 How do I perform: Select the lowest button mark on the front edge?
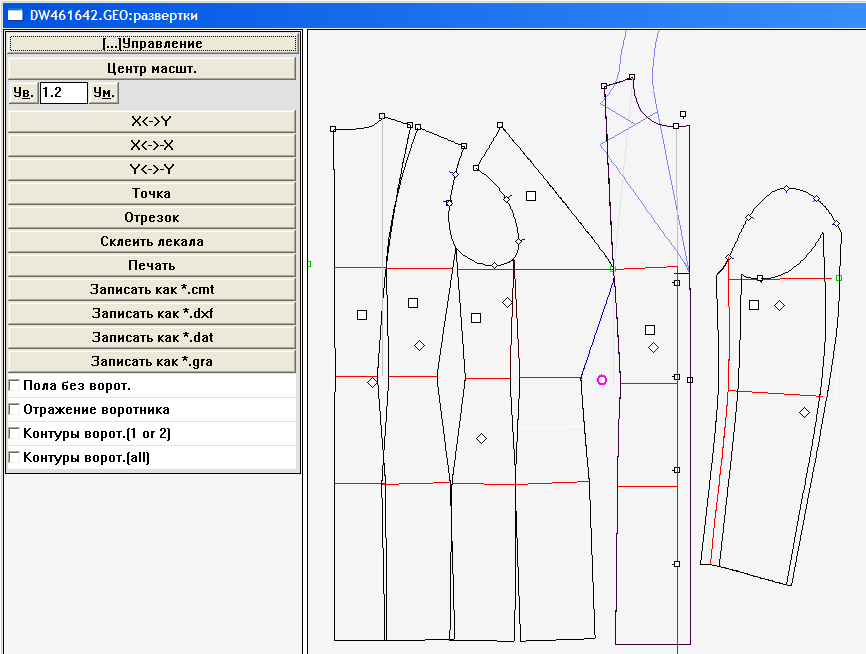click(x=677, y=564)
